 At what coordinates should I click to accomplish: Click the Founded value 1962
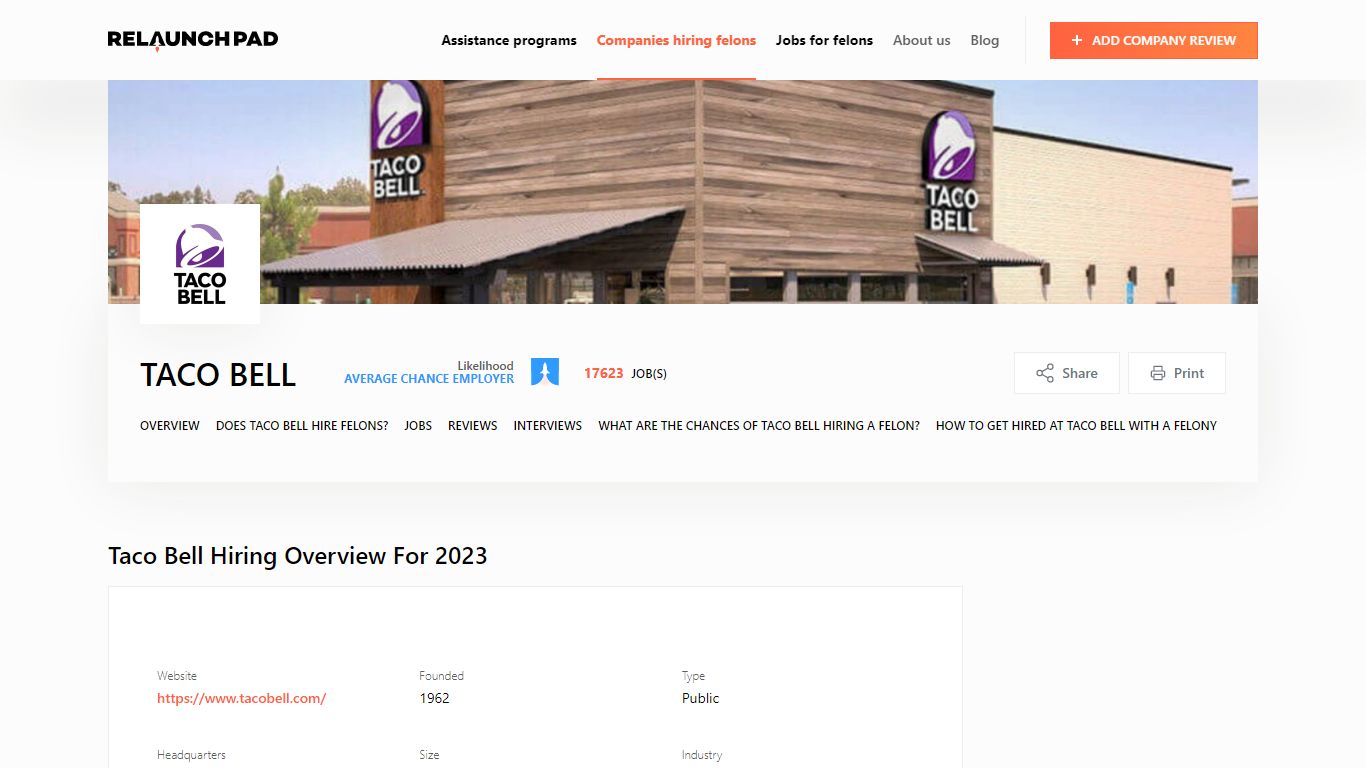click(x=434, y=698)
